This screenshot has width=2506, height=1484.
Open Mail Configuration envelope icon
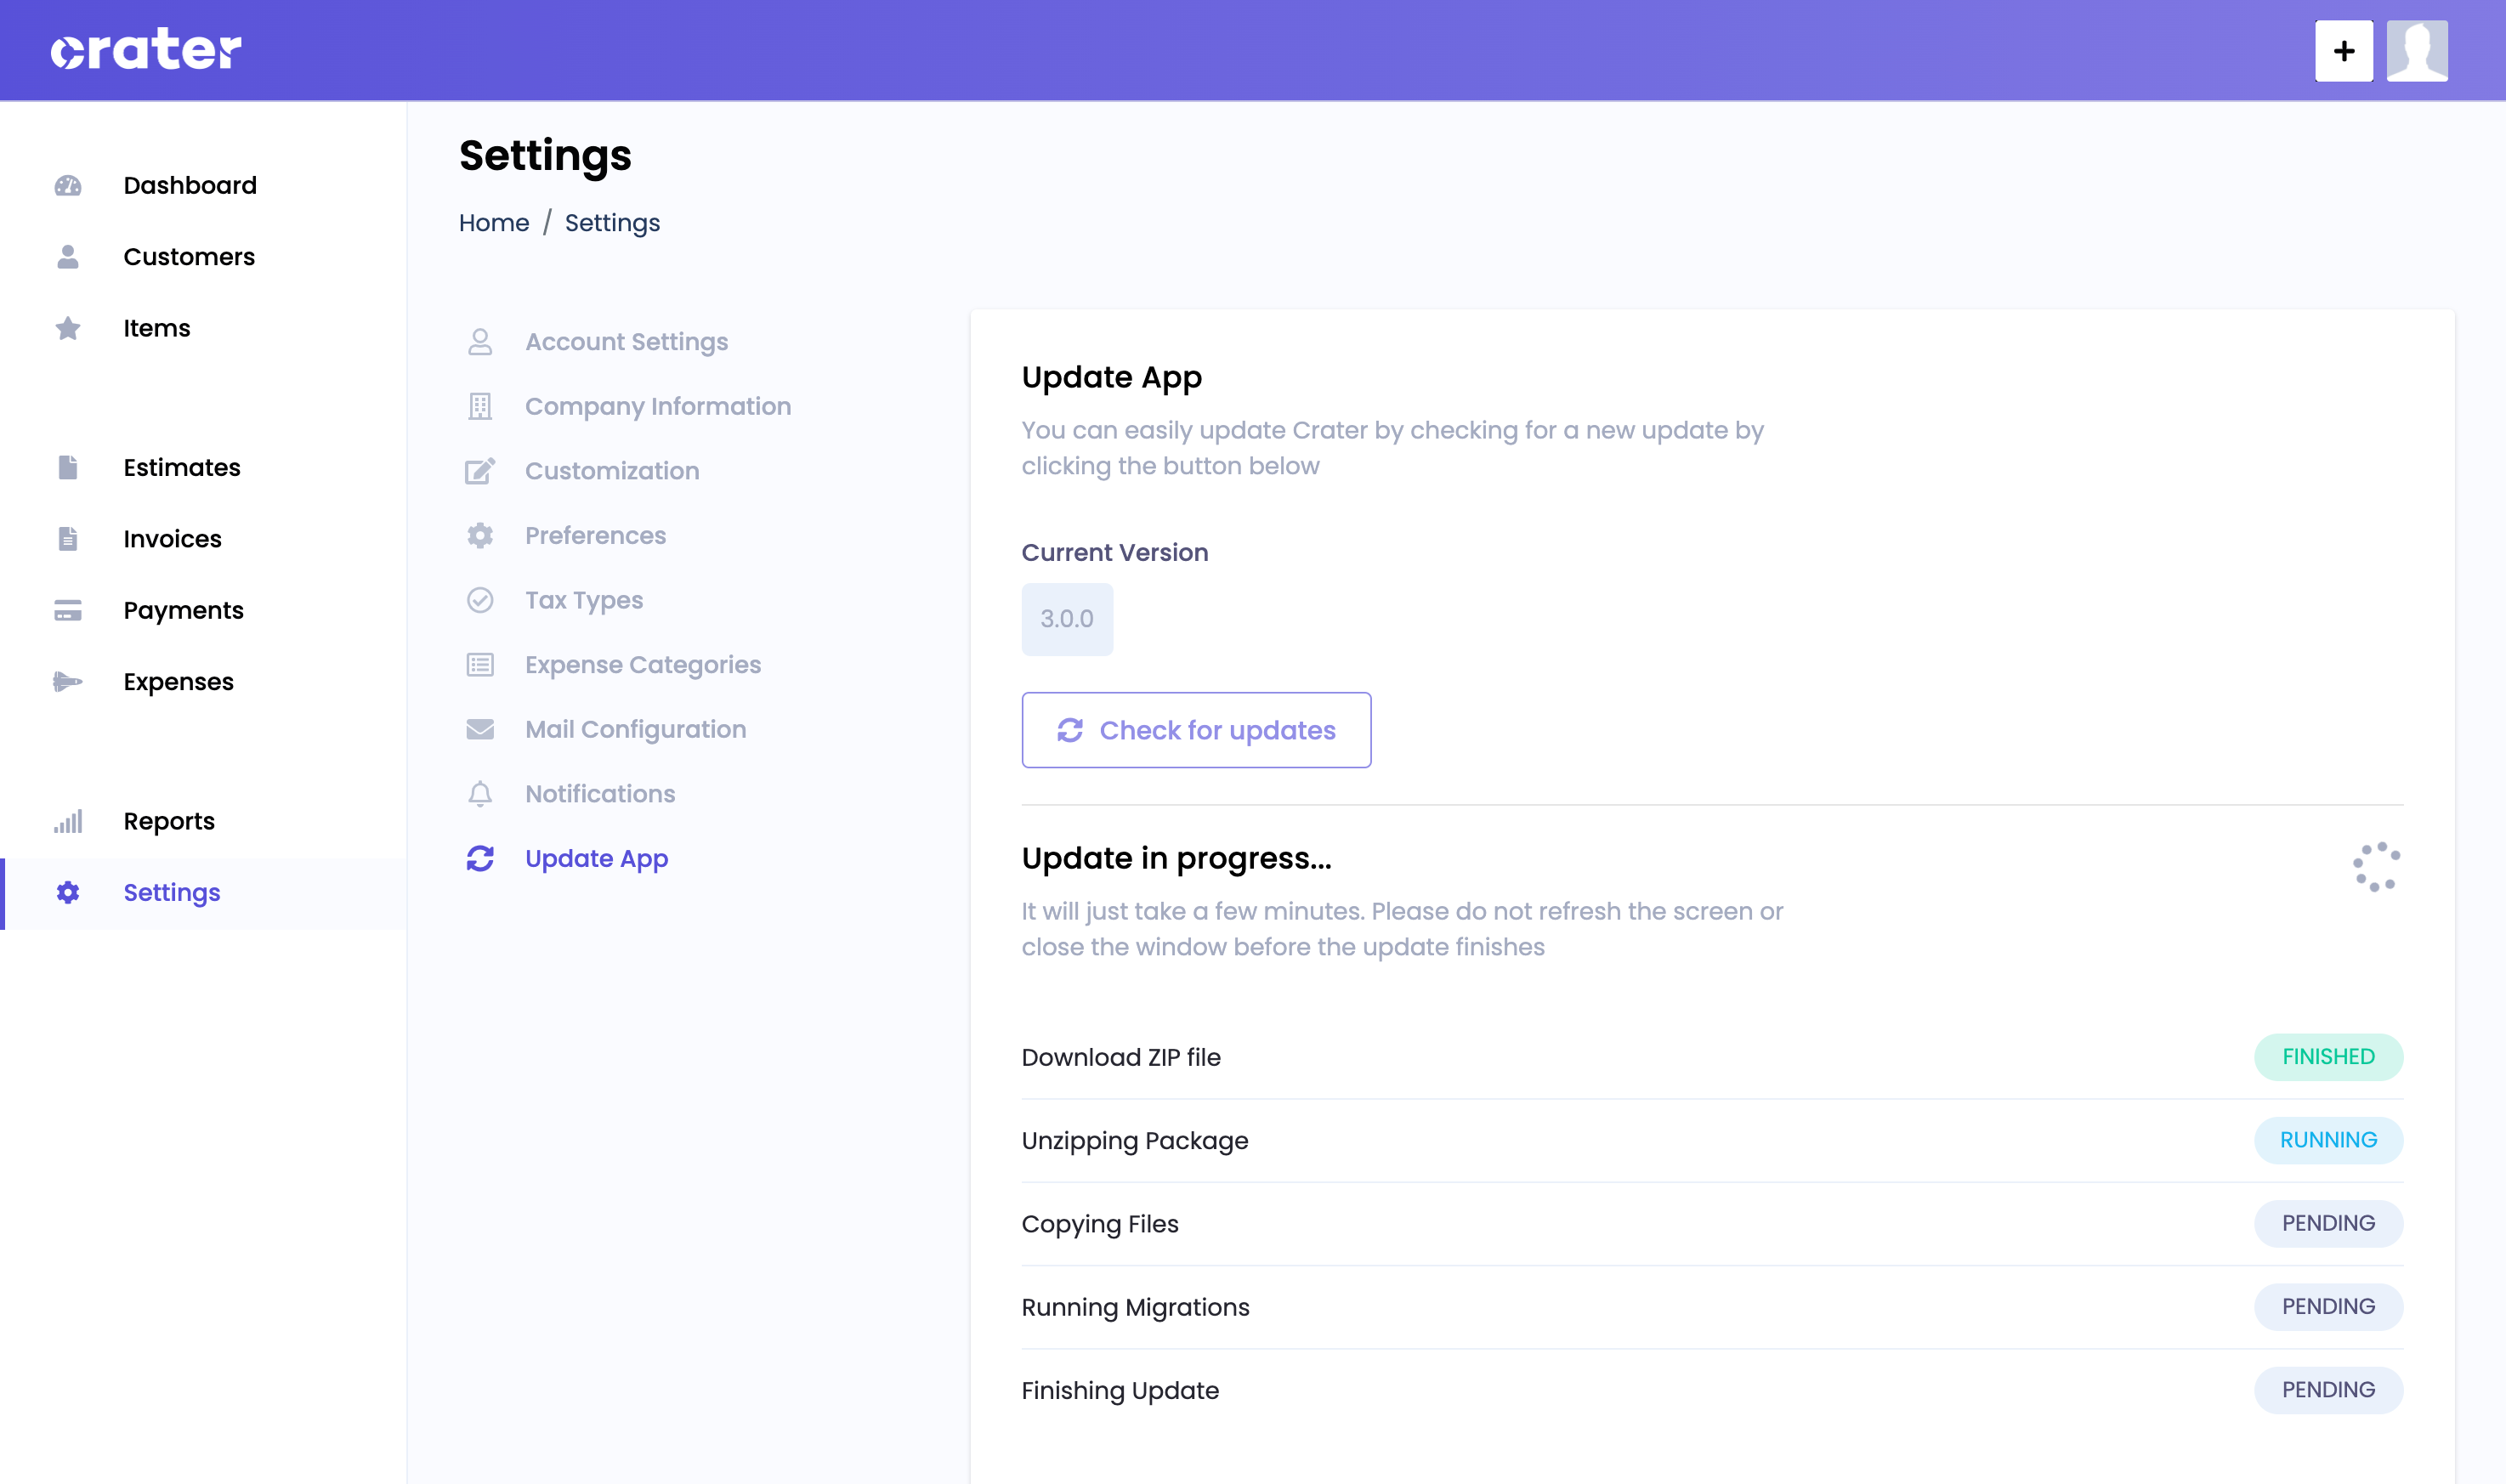click(x=480, y=729)
